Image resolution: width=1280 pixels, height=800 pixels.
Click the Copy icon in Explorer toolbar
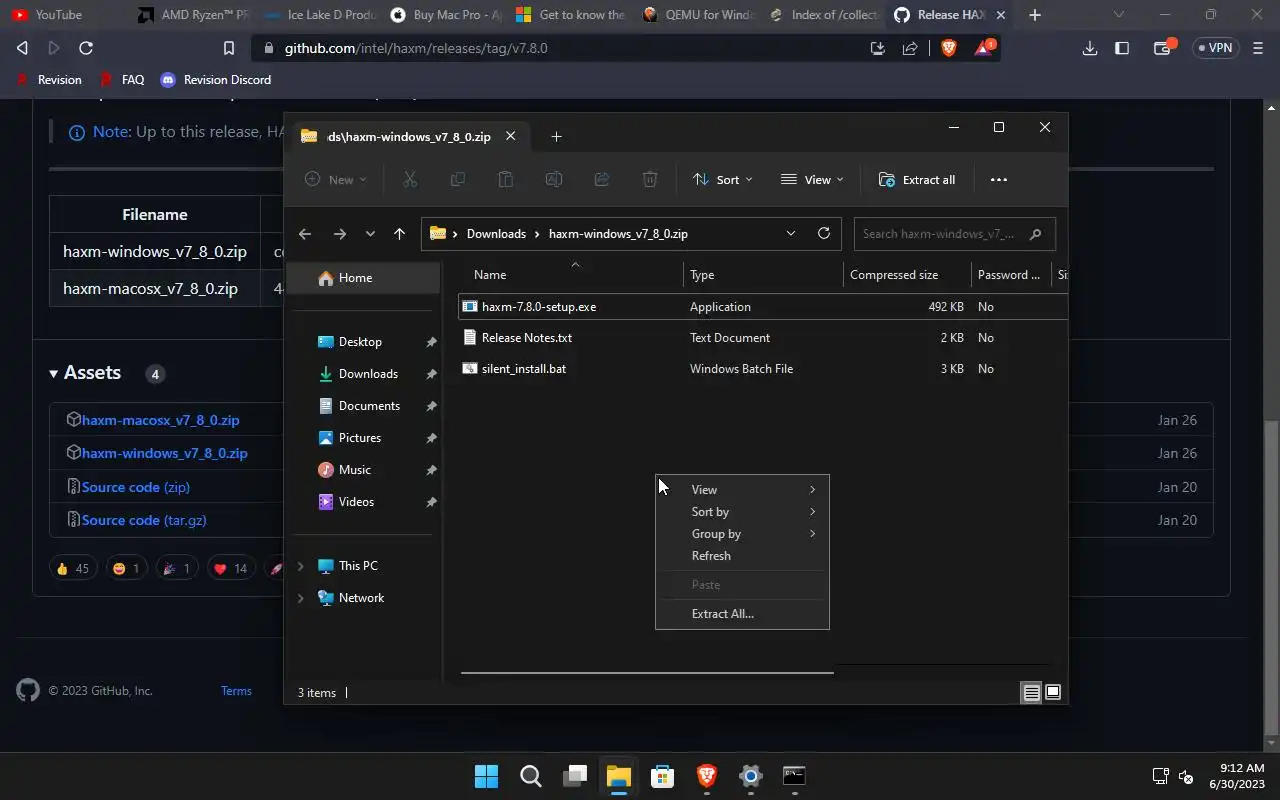(458, 179)
